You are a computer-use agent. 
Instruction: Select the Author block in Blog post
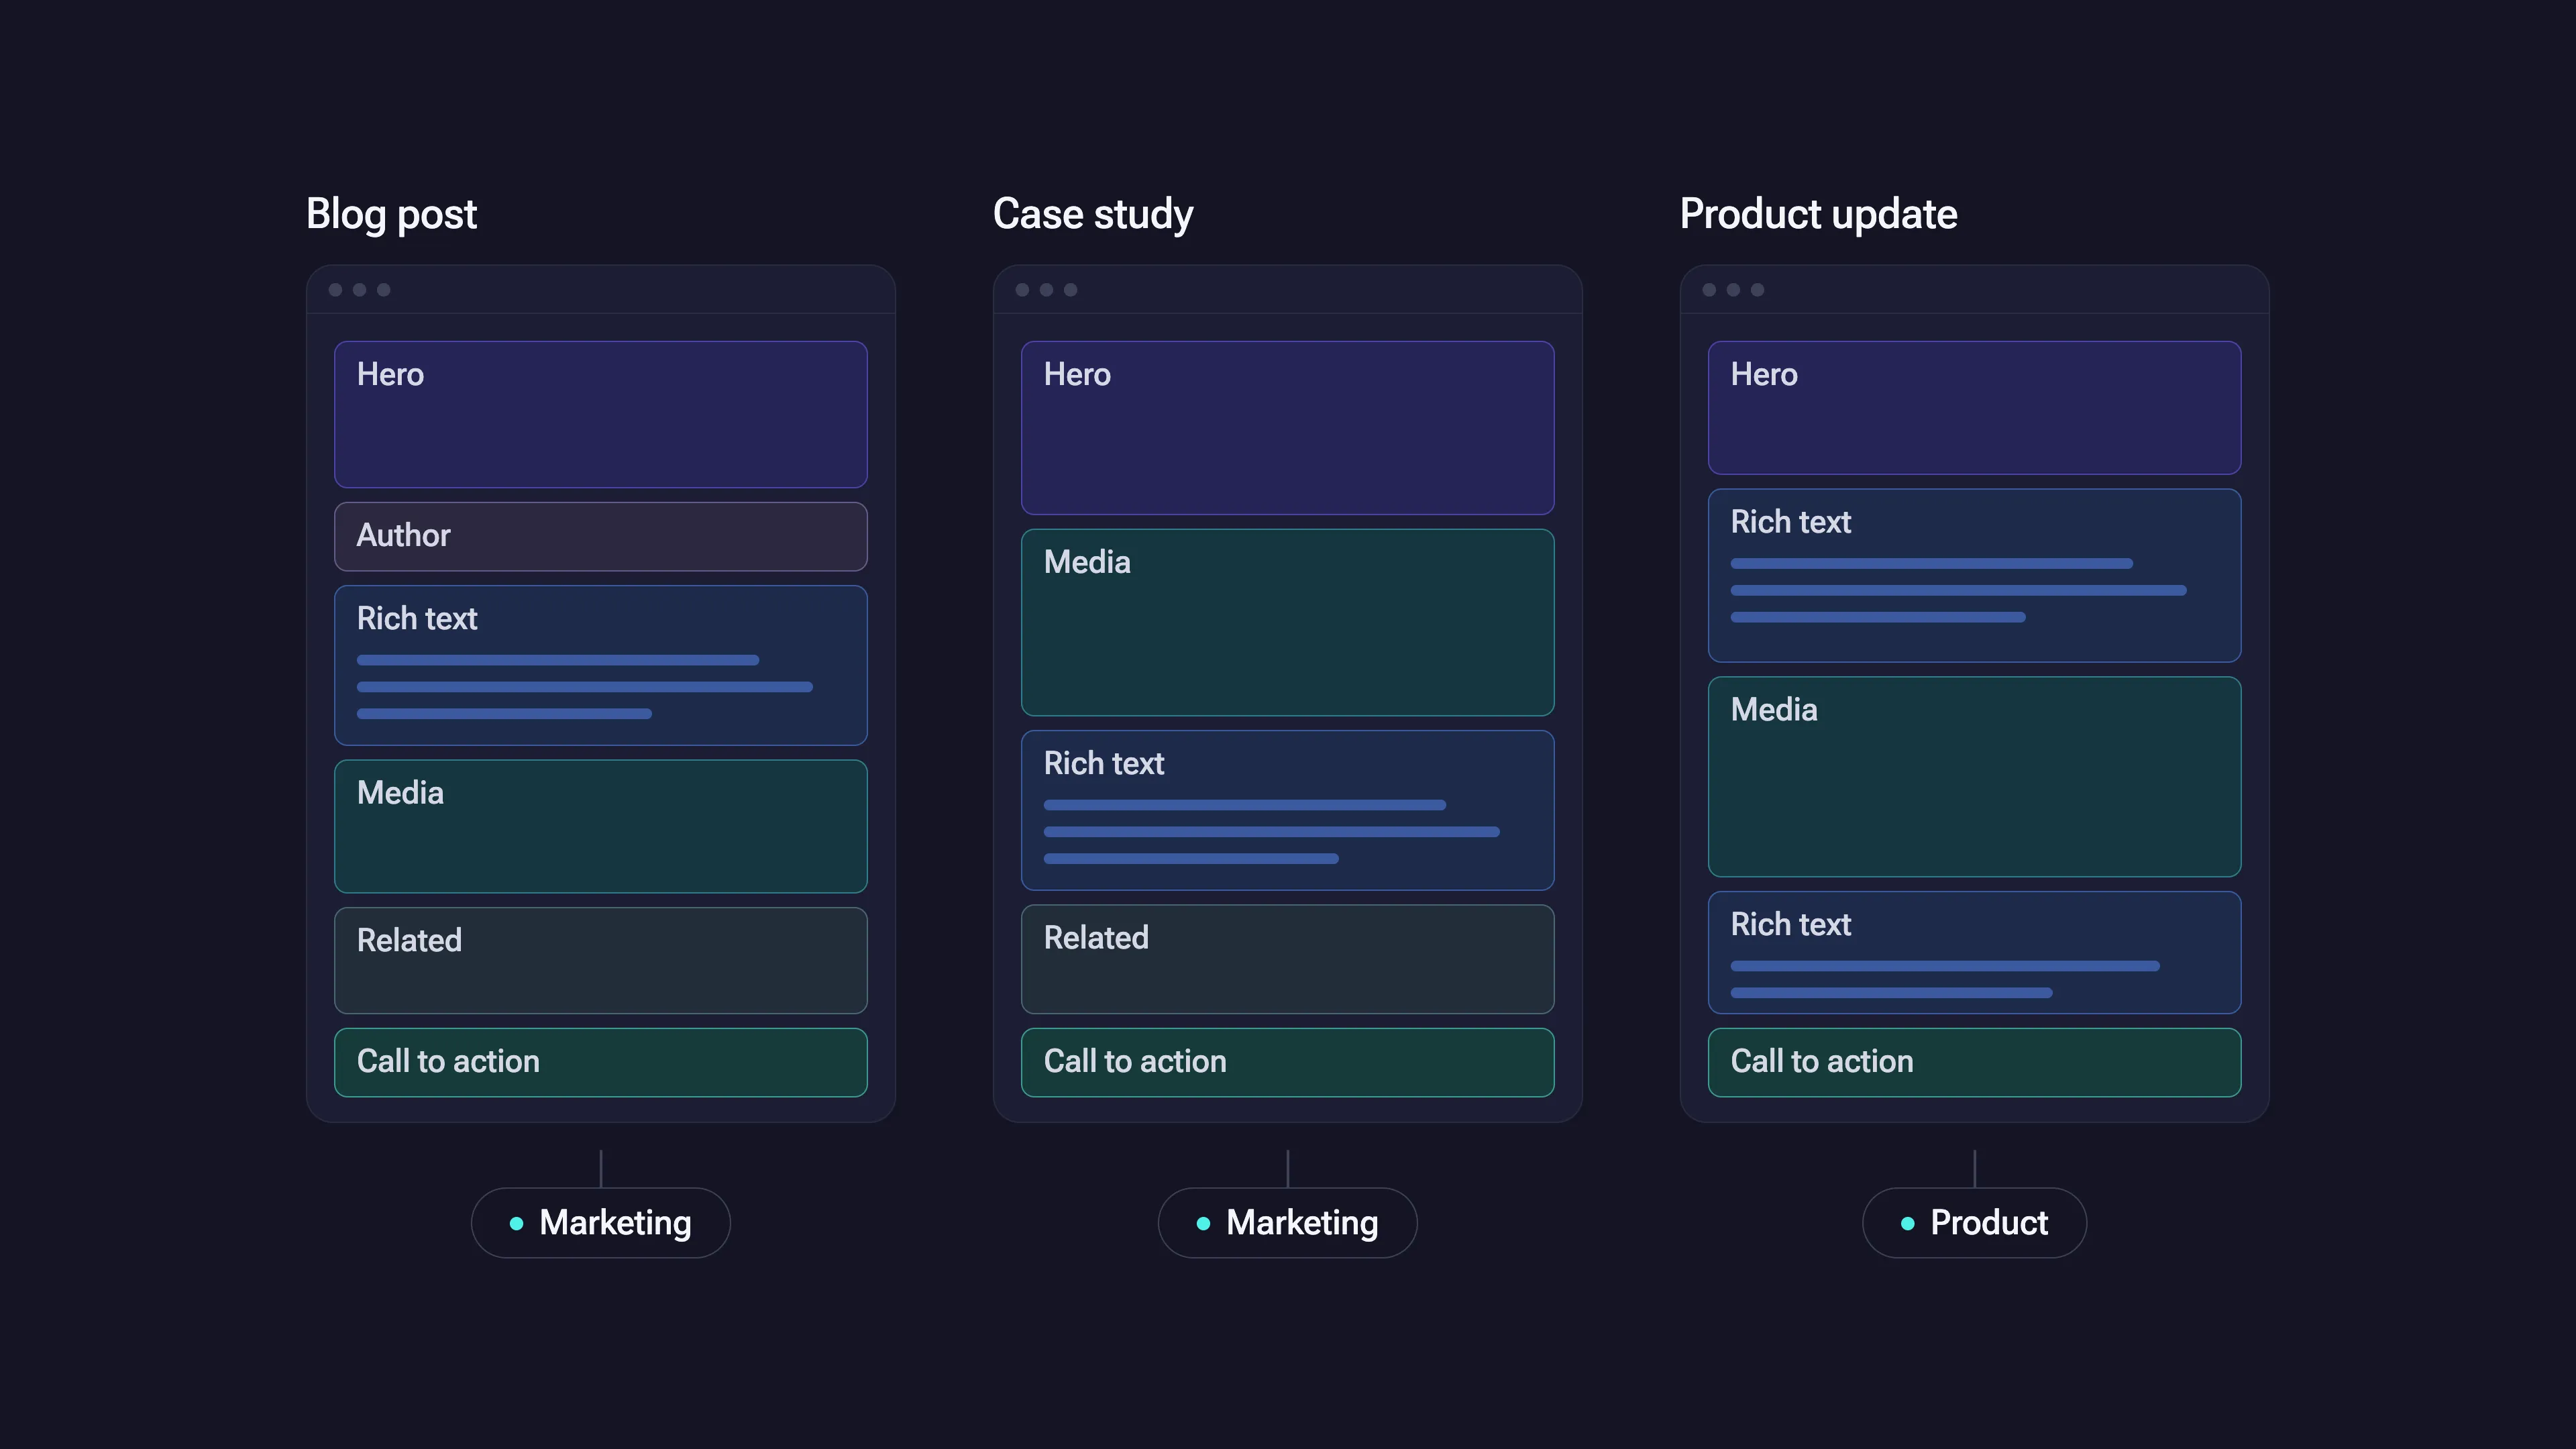pyautogui.click(x=600, y=536)
